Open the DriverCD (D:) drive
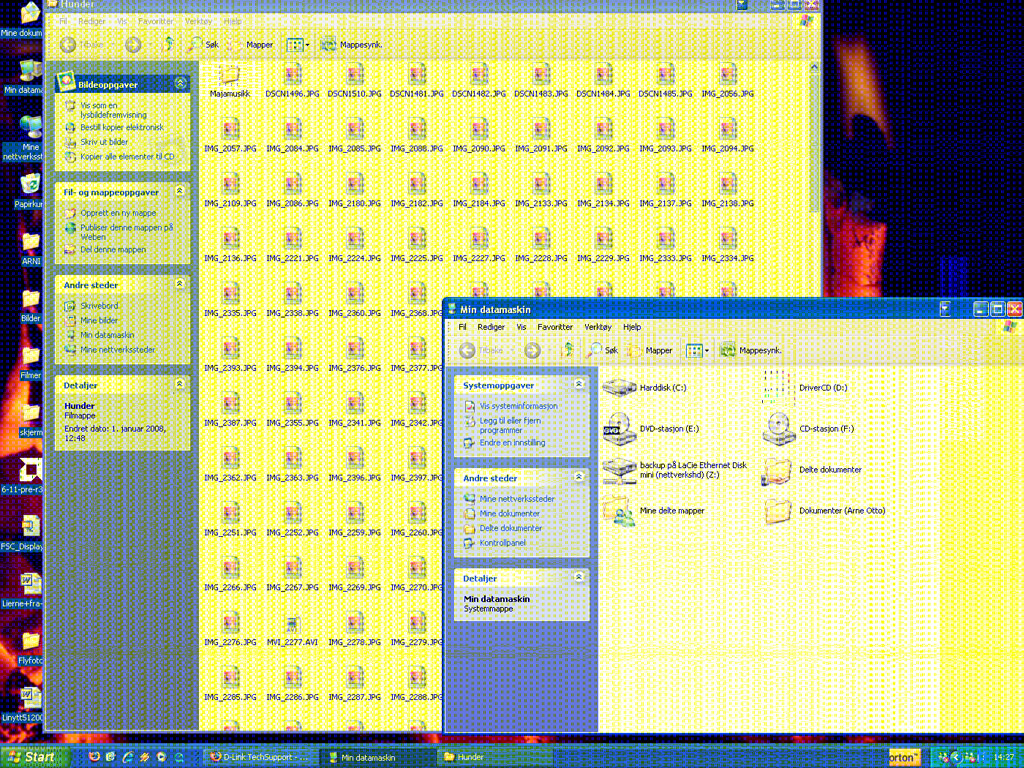This screenshot has width=1024, height=768. [778, 387]
